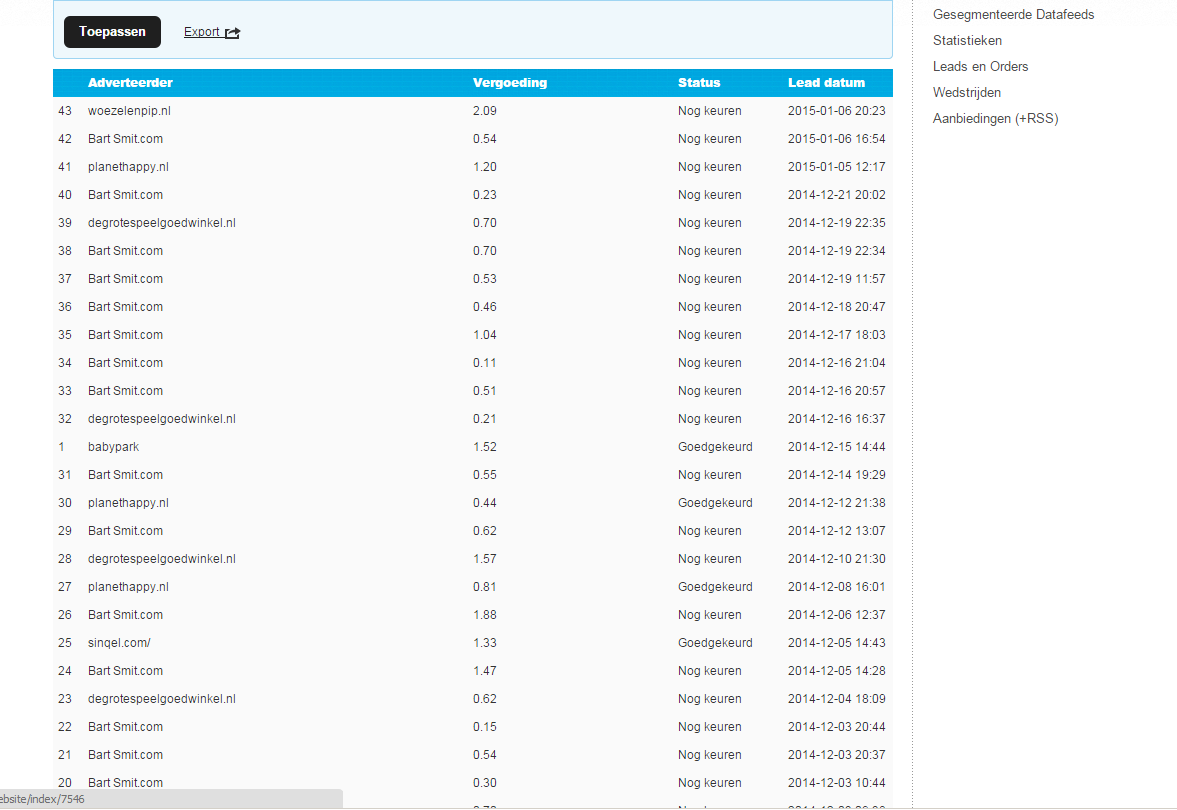Click the 1.52 vergoeding value
Viewport: 1177px width, 810px height.
click(x=485, y=447)
